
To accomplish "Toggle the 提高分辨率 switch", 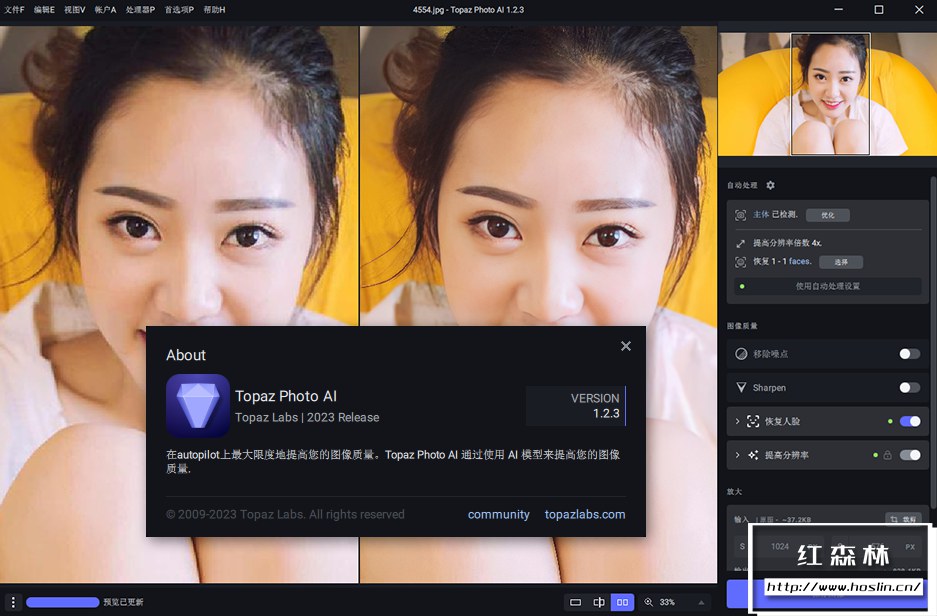I will 910,455.
